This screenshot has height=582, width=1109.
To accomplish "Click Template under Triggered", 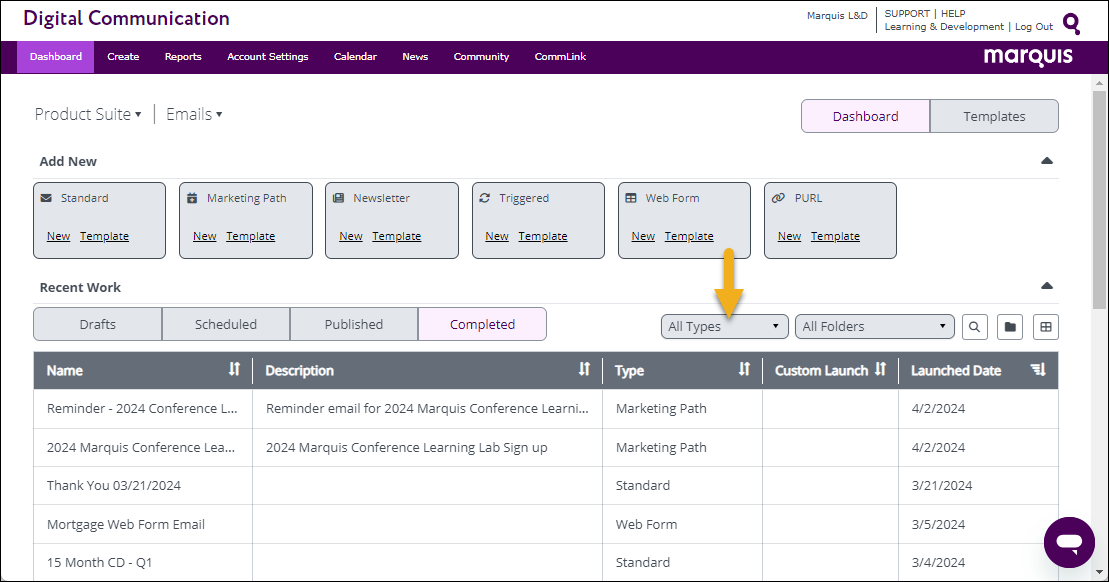I will (542, 236).
